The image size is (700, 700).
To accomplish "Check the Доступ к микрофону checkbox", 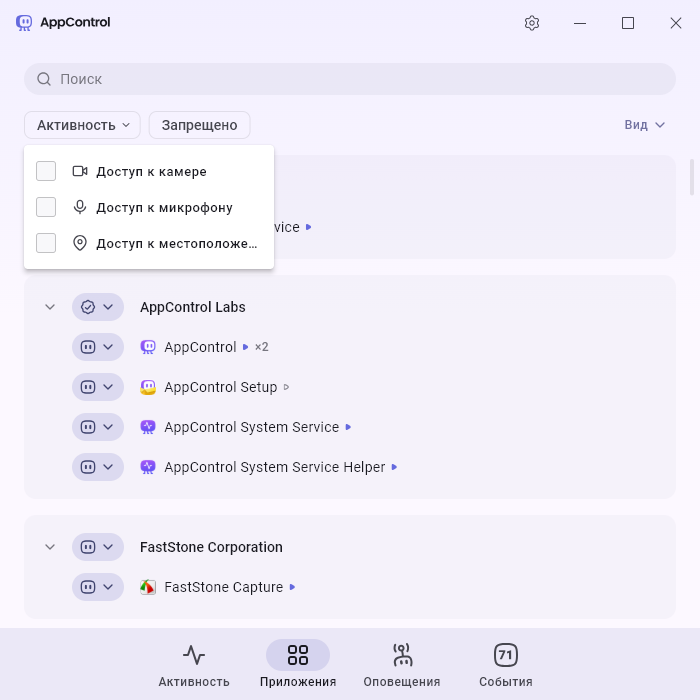I will pyautogui.click(x=46, y=207).
